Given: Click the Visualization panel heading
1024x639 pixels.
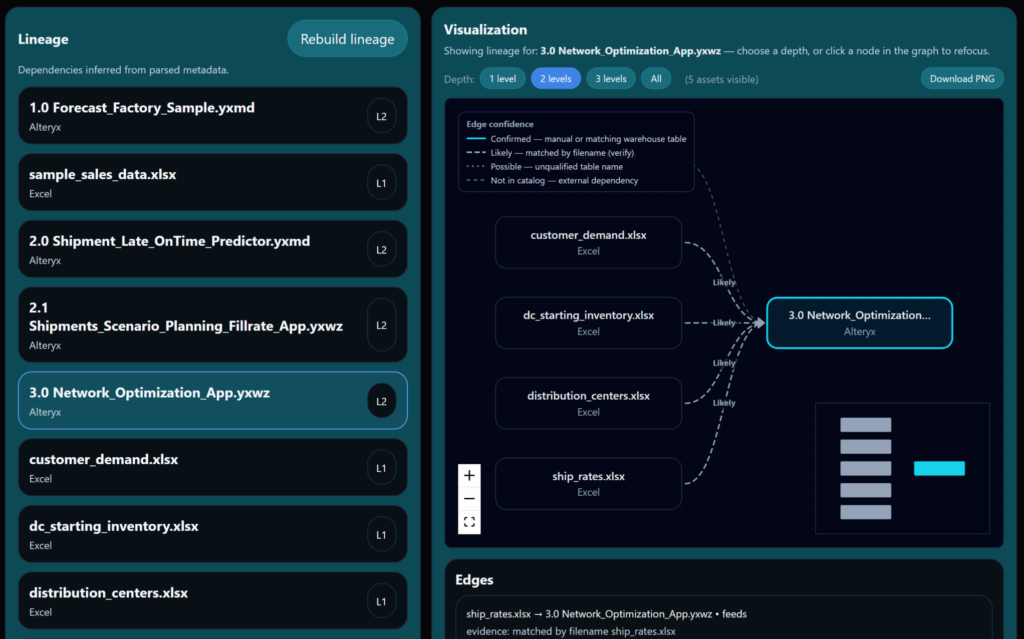Looking at the screenshot, I should (485, 29).
